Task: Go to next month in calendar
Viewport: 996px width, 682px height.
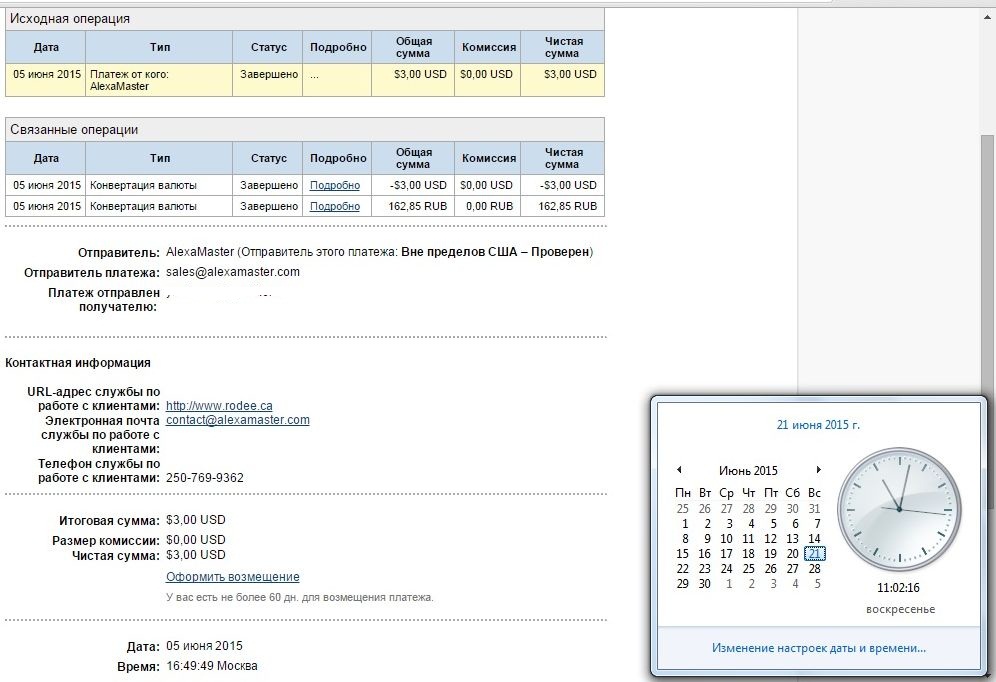Action: click(818, 470)
